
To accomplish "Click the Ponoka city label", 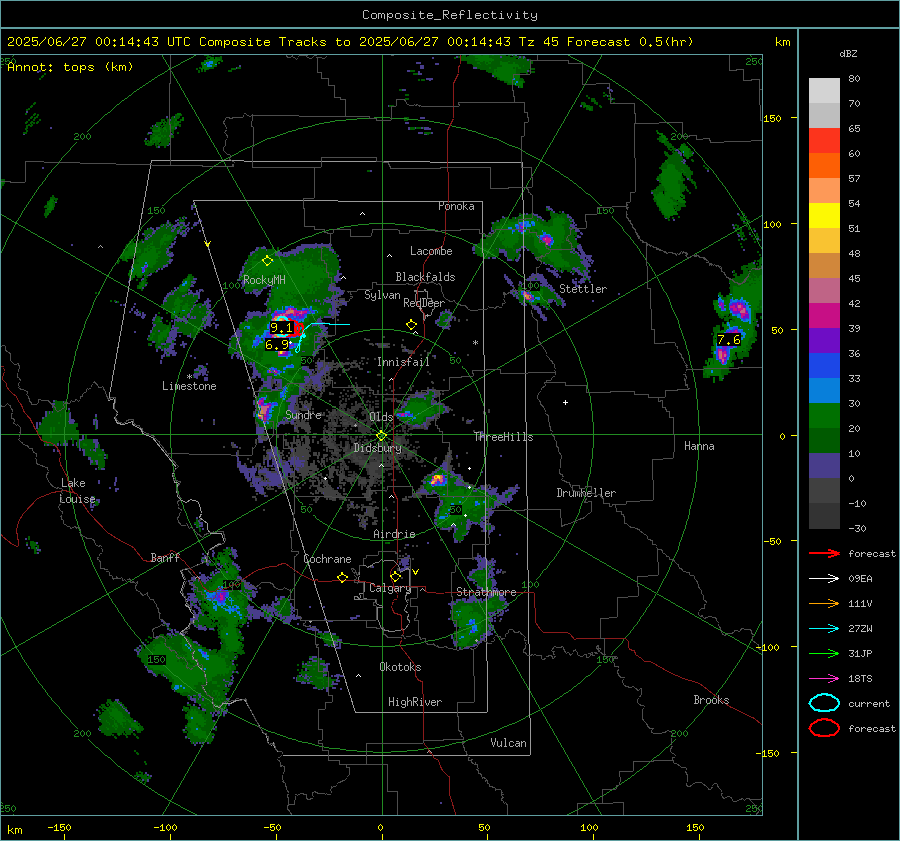I will [456, 207].
